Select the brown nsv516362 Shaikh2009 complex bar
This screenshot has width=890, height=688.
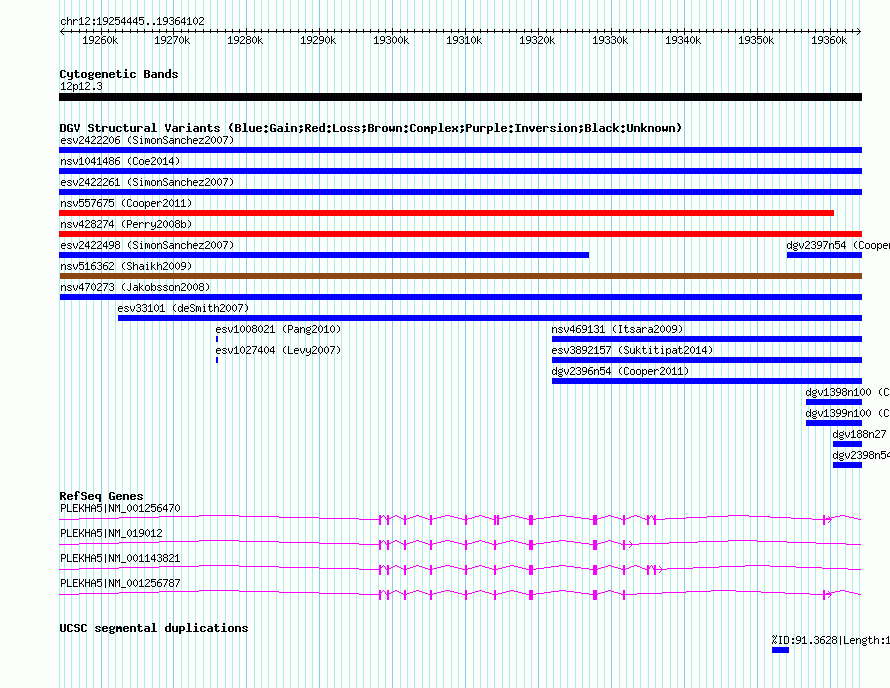click(460, 276)
